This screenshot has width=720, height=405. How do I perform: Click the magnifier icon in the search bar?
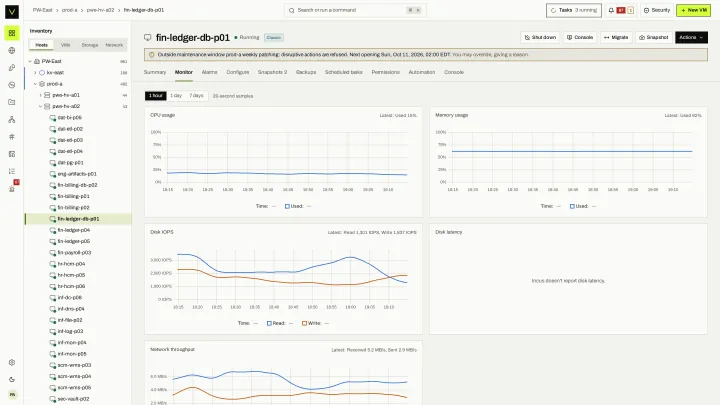292,10
